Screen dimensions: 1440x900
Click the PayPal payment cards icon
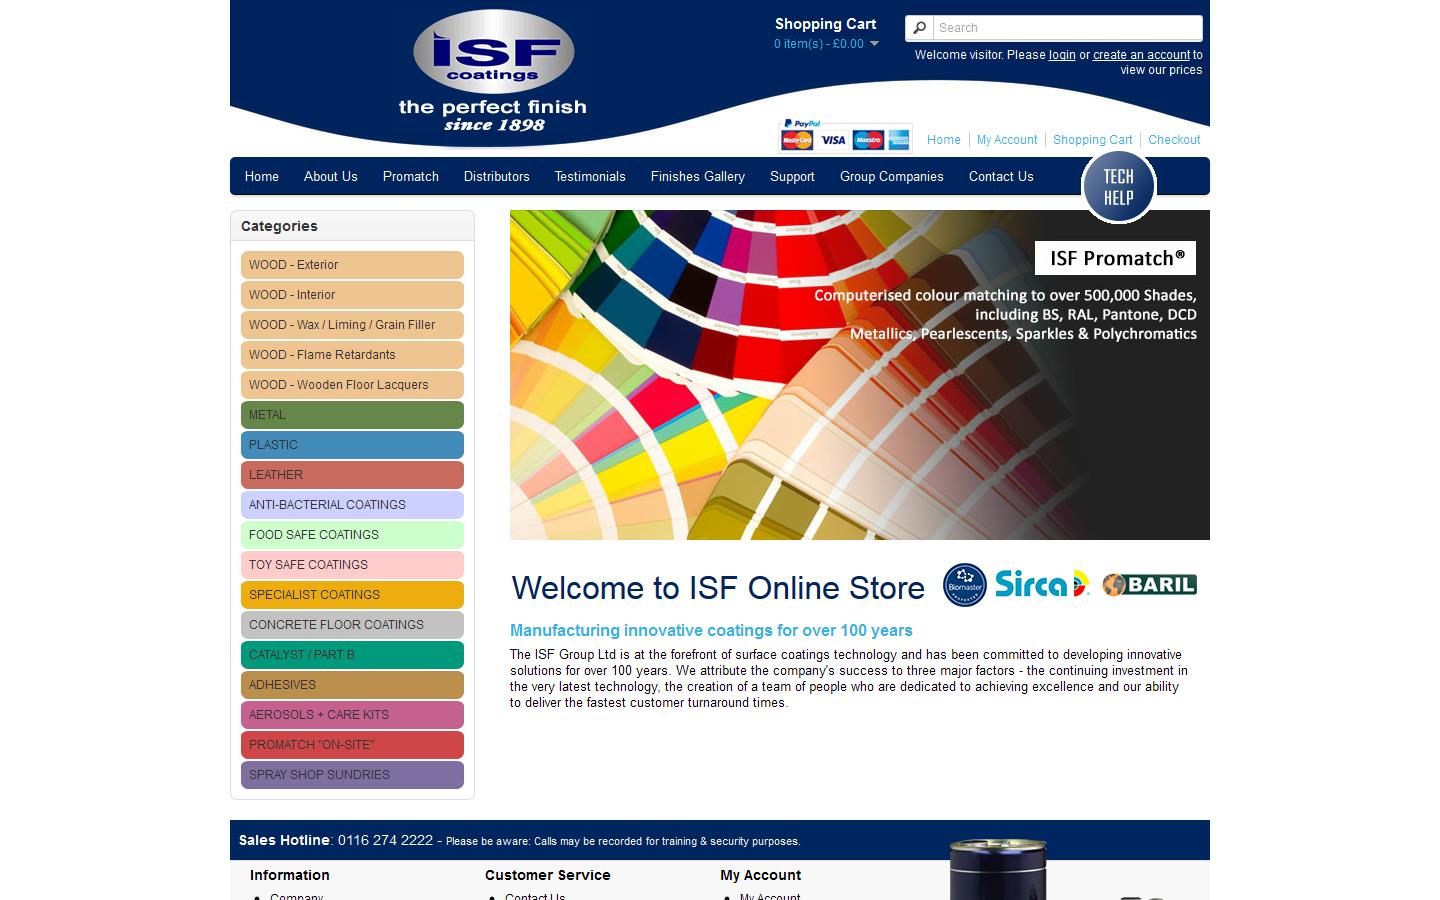click(845, 137)
